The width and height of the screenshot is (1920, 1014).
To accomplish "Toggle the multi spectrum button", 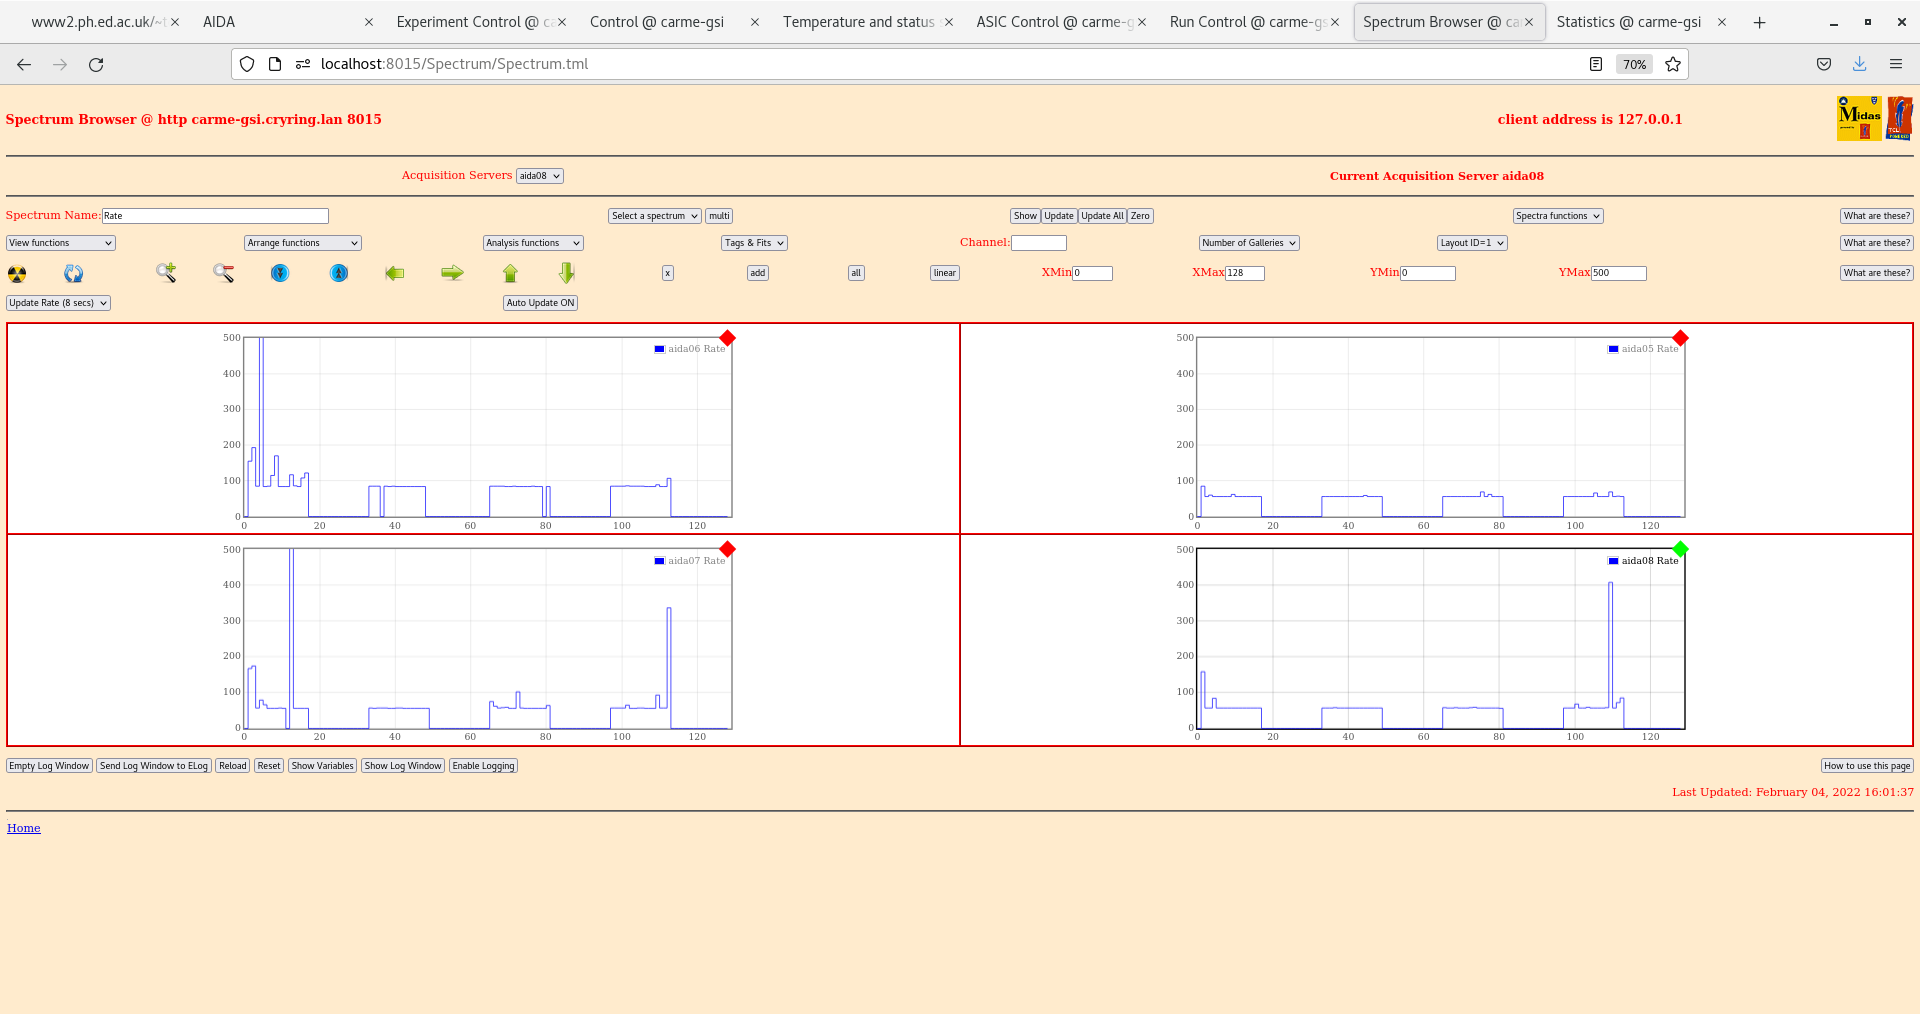I will [x=719, y=216].
